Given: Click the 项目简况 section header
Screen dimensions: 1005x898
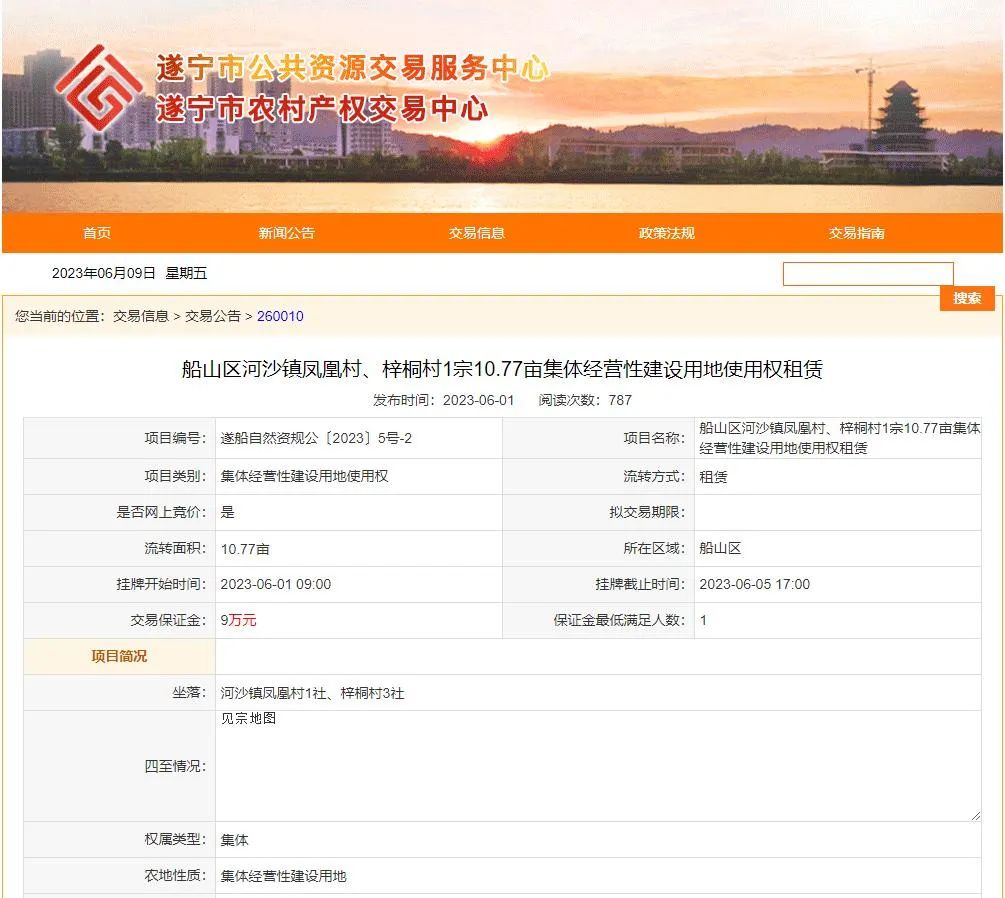Looking at the screenshot, I should [119, 656].
